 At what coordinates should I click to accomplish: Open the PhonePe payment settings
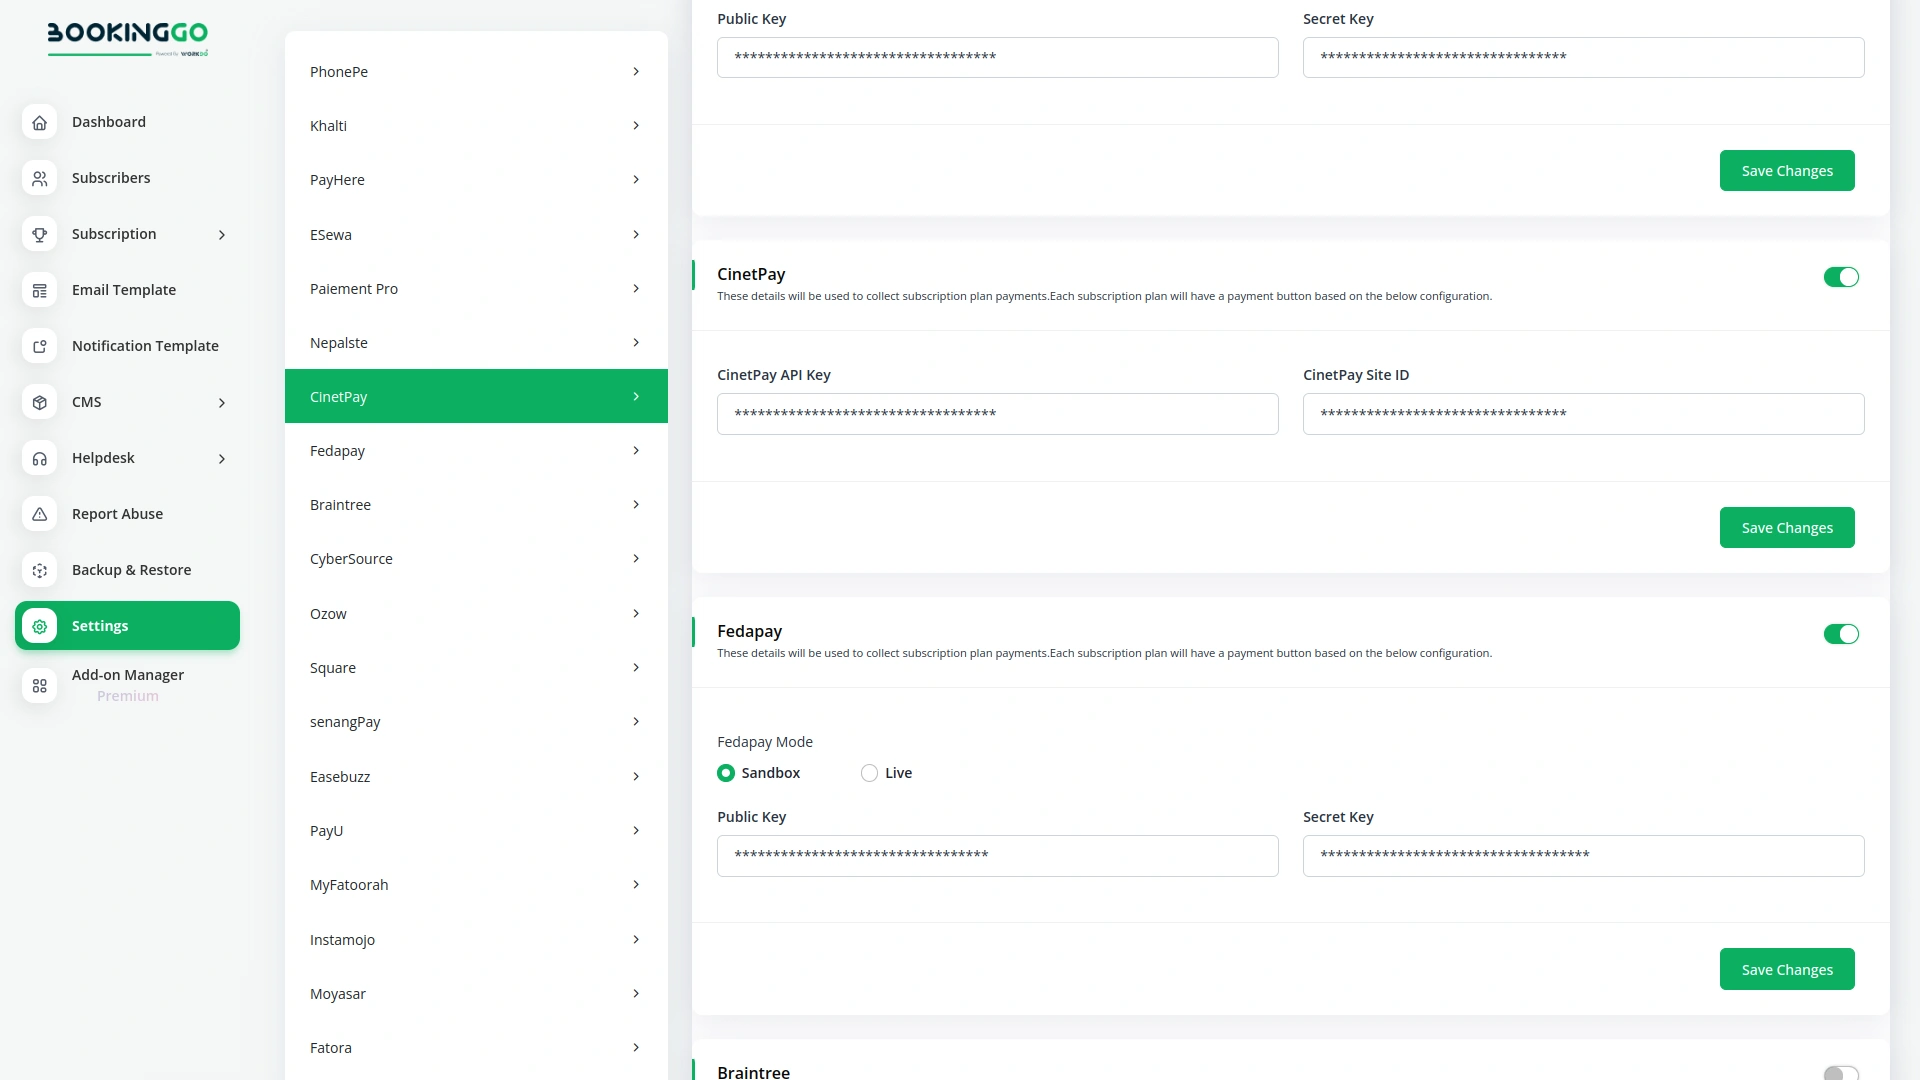point(475,71)
